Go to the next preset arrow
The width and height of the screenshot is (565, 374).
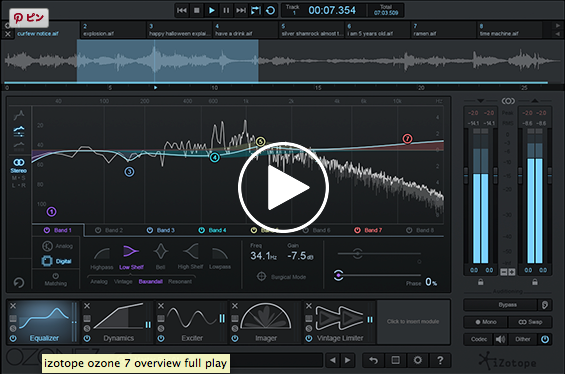click(x=347, y=360)
